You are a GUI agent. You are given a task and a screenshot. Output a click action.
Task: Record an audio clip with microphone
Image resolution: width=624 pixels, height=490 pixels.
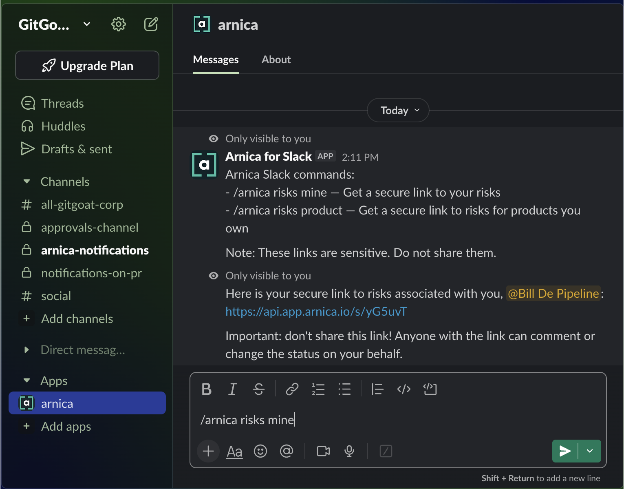tap(349, 451)
